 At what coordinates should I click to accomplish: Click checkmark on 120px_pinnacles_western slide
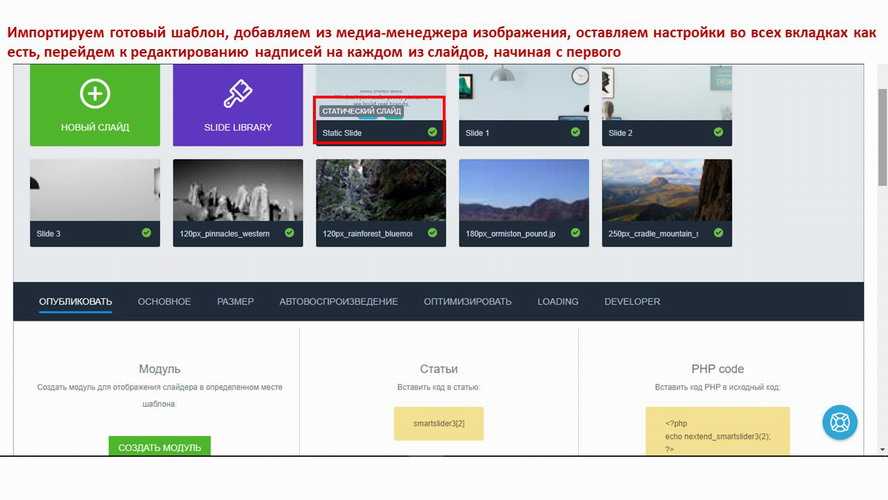click(289, 233)
